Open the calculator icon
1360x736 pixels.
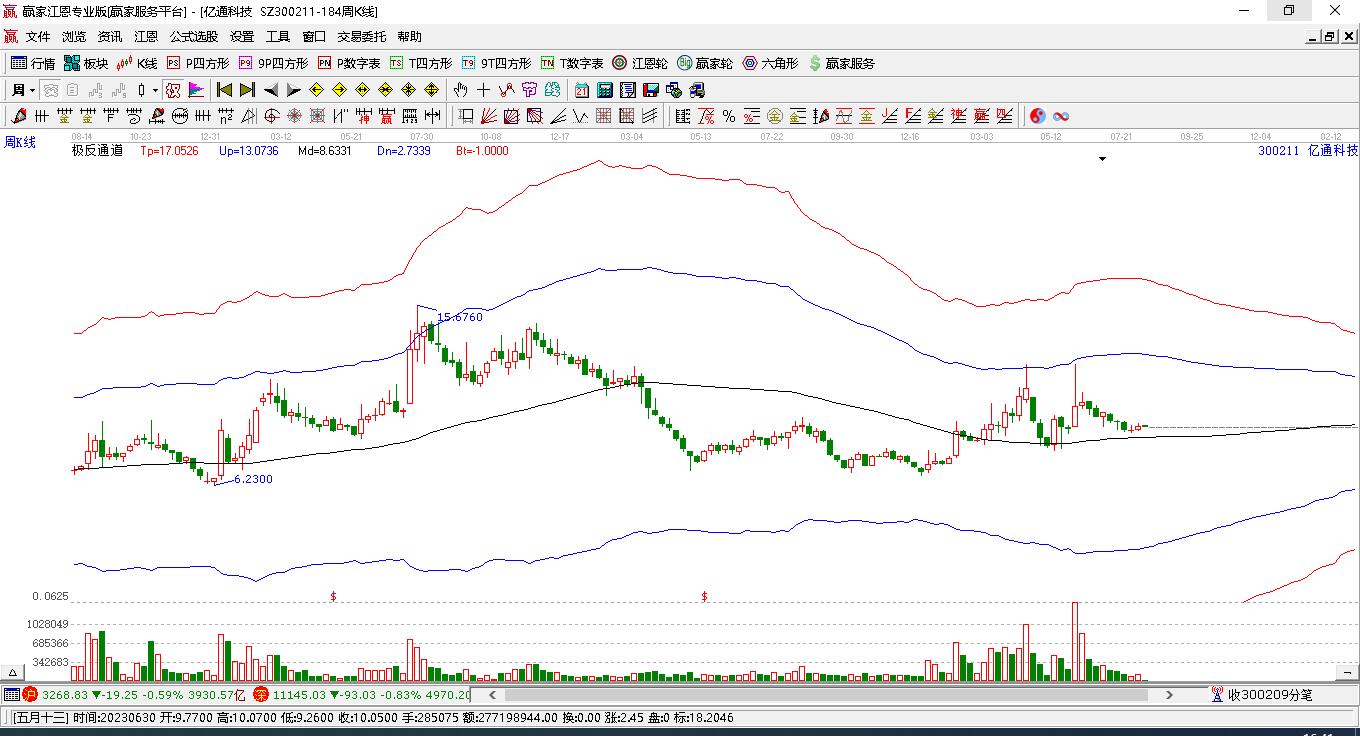pos(604,90)
